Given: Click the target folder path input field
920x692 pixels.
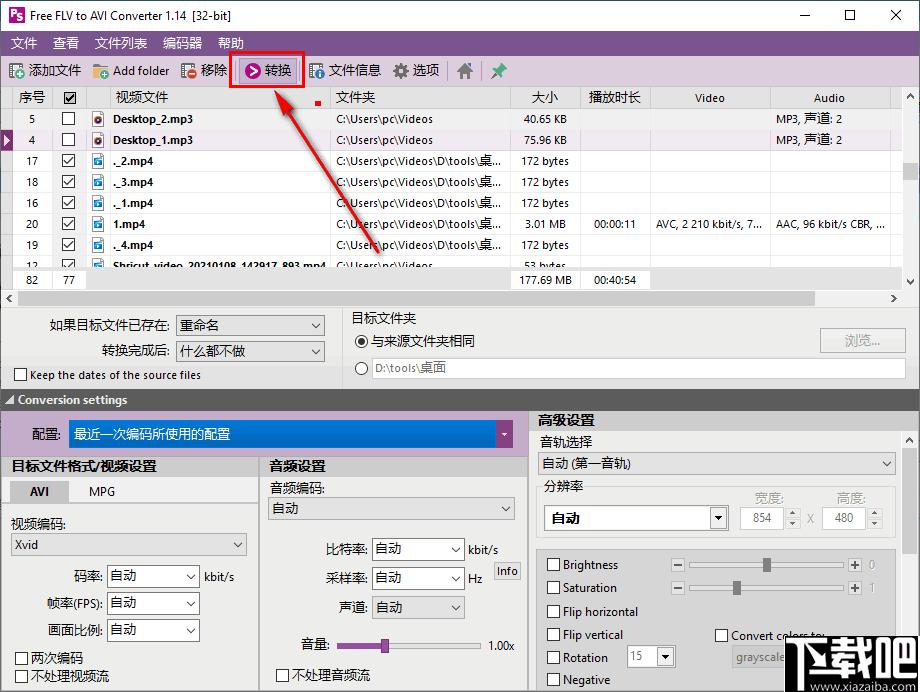Looking at the screenshot, I should (x=639, y=369).
